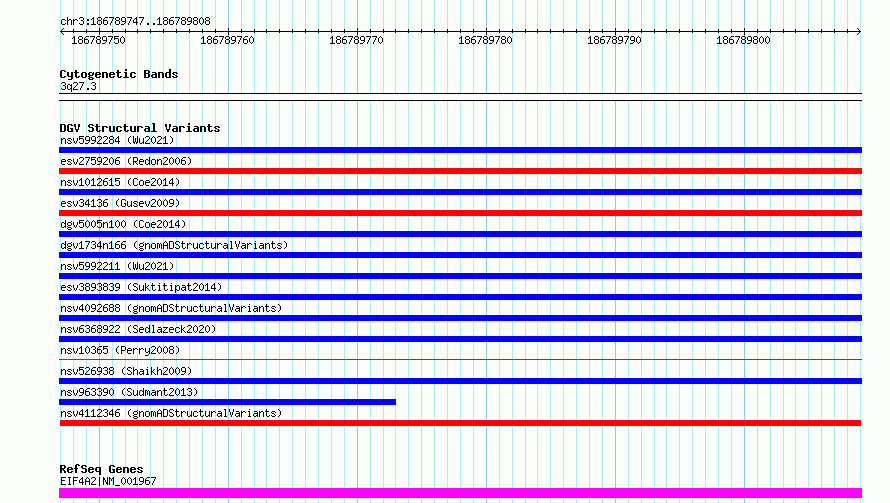
Task: Click the DGV Structural Variants track title
Action: (x=140, y=128)
